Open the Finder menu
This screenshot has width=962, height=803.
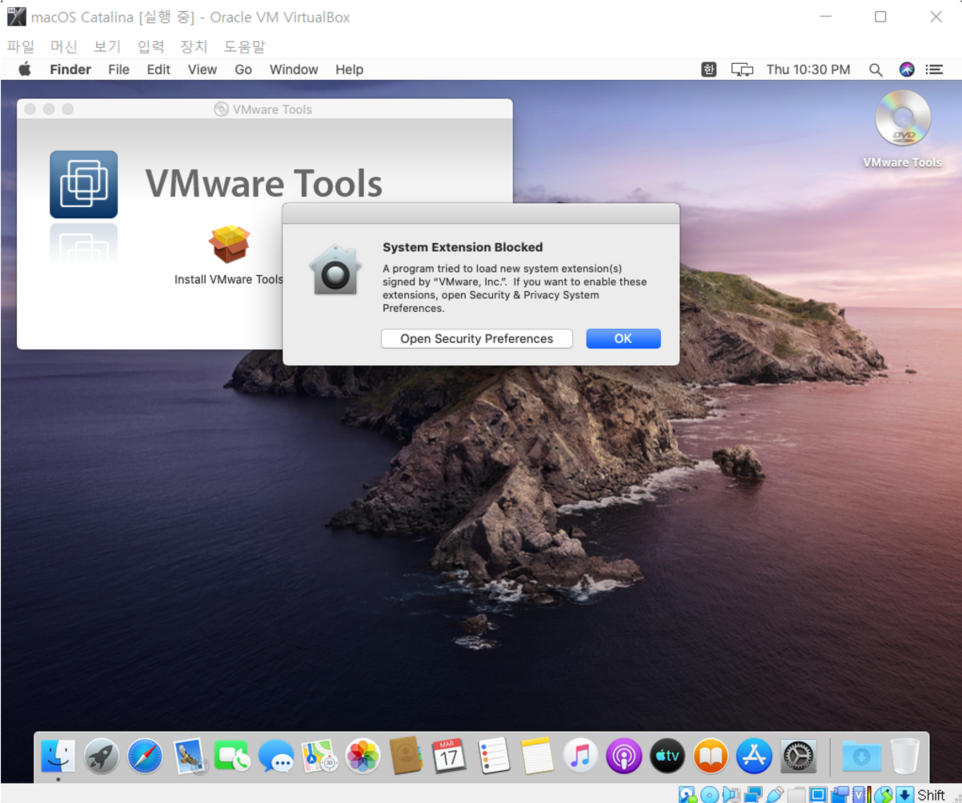coord(70,69)
